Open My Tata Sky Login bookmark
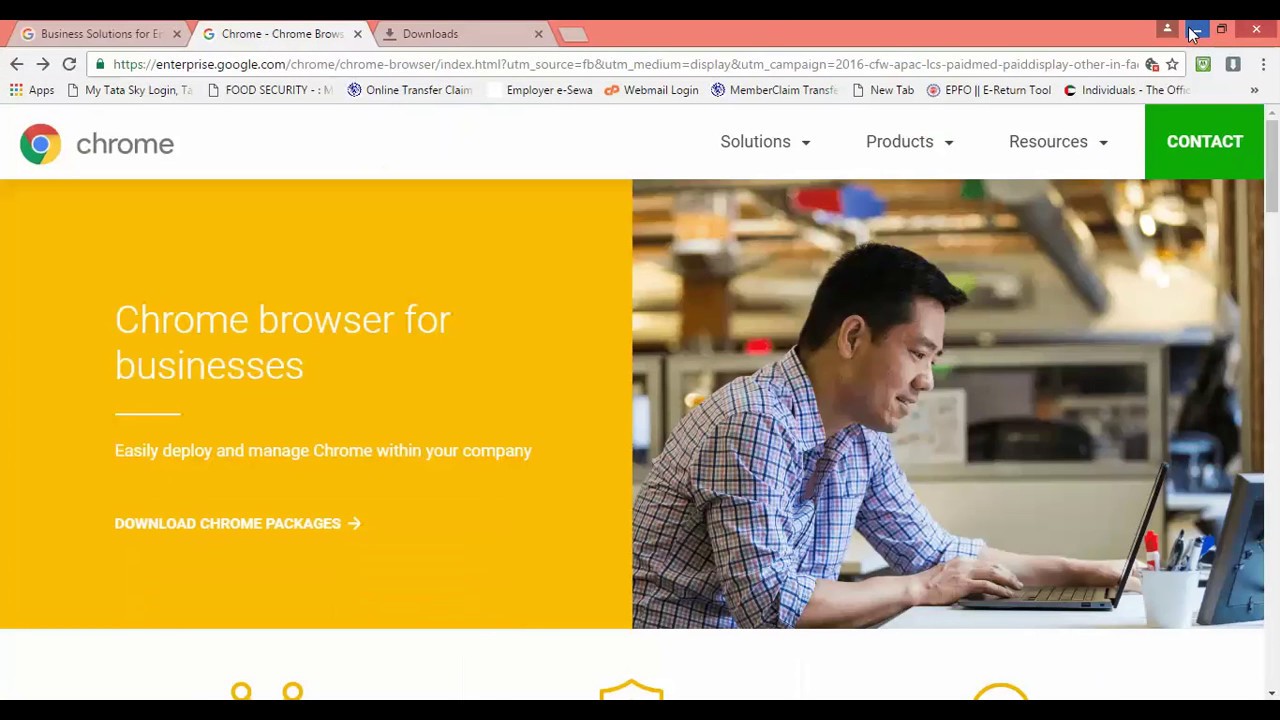Screen dimensions: 1280x720 (129, 90)
